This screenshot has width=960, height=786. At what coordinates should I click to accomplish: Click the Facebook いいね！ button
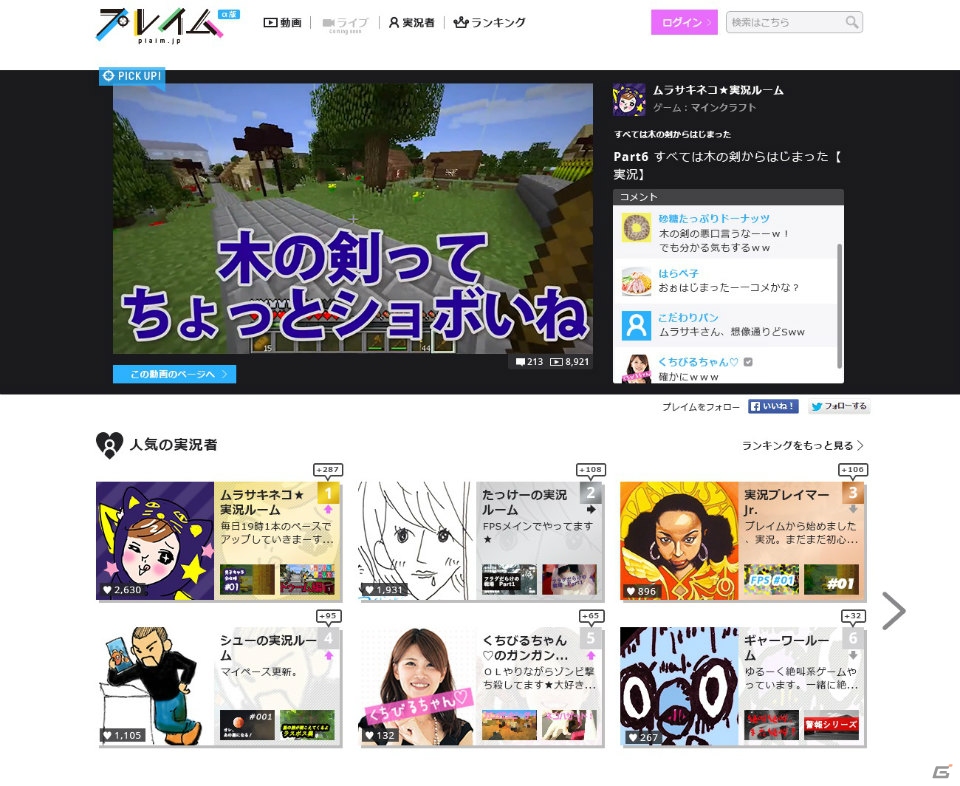point(773,406)
